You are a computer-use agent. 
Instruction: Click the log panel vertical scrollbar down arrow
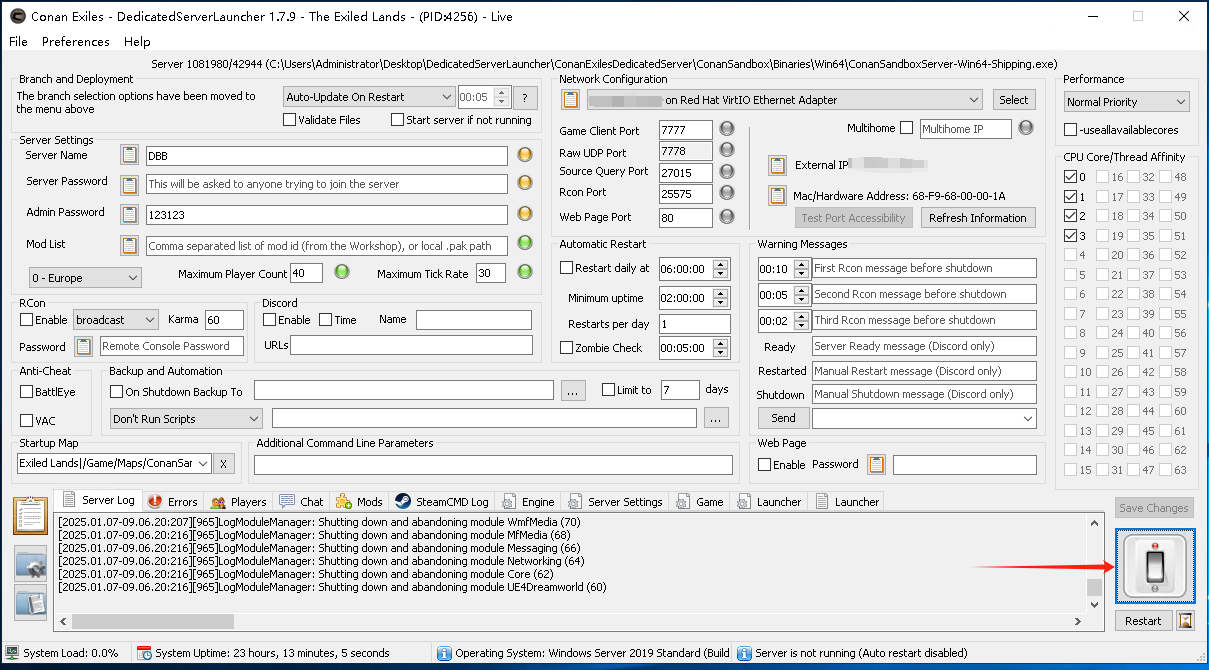[x=1095, y=604]
